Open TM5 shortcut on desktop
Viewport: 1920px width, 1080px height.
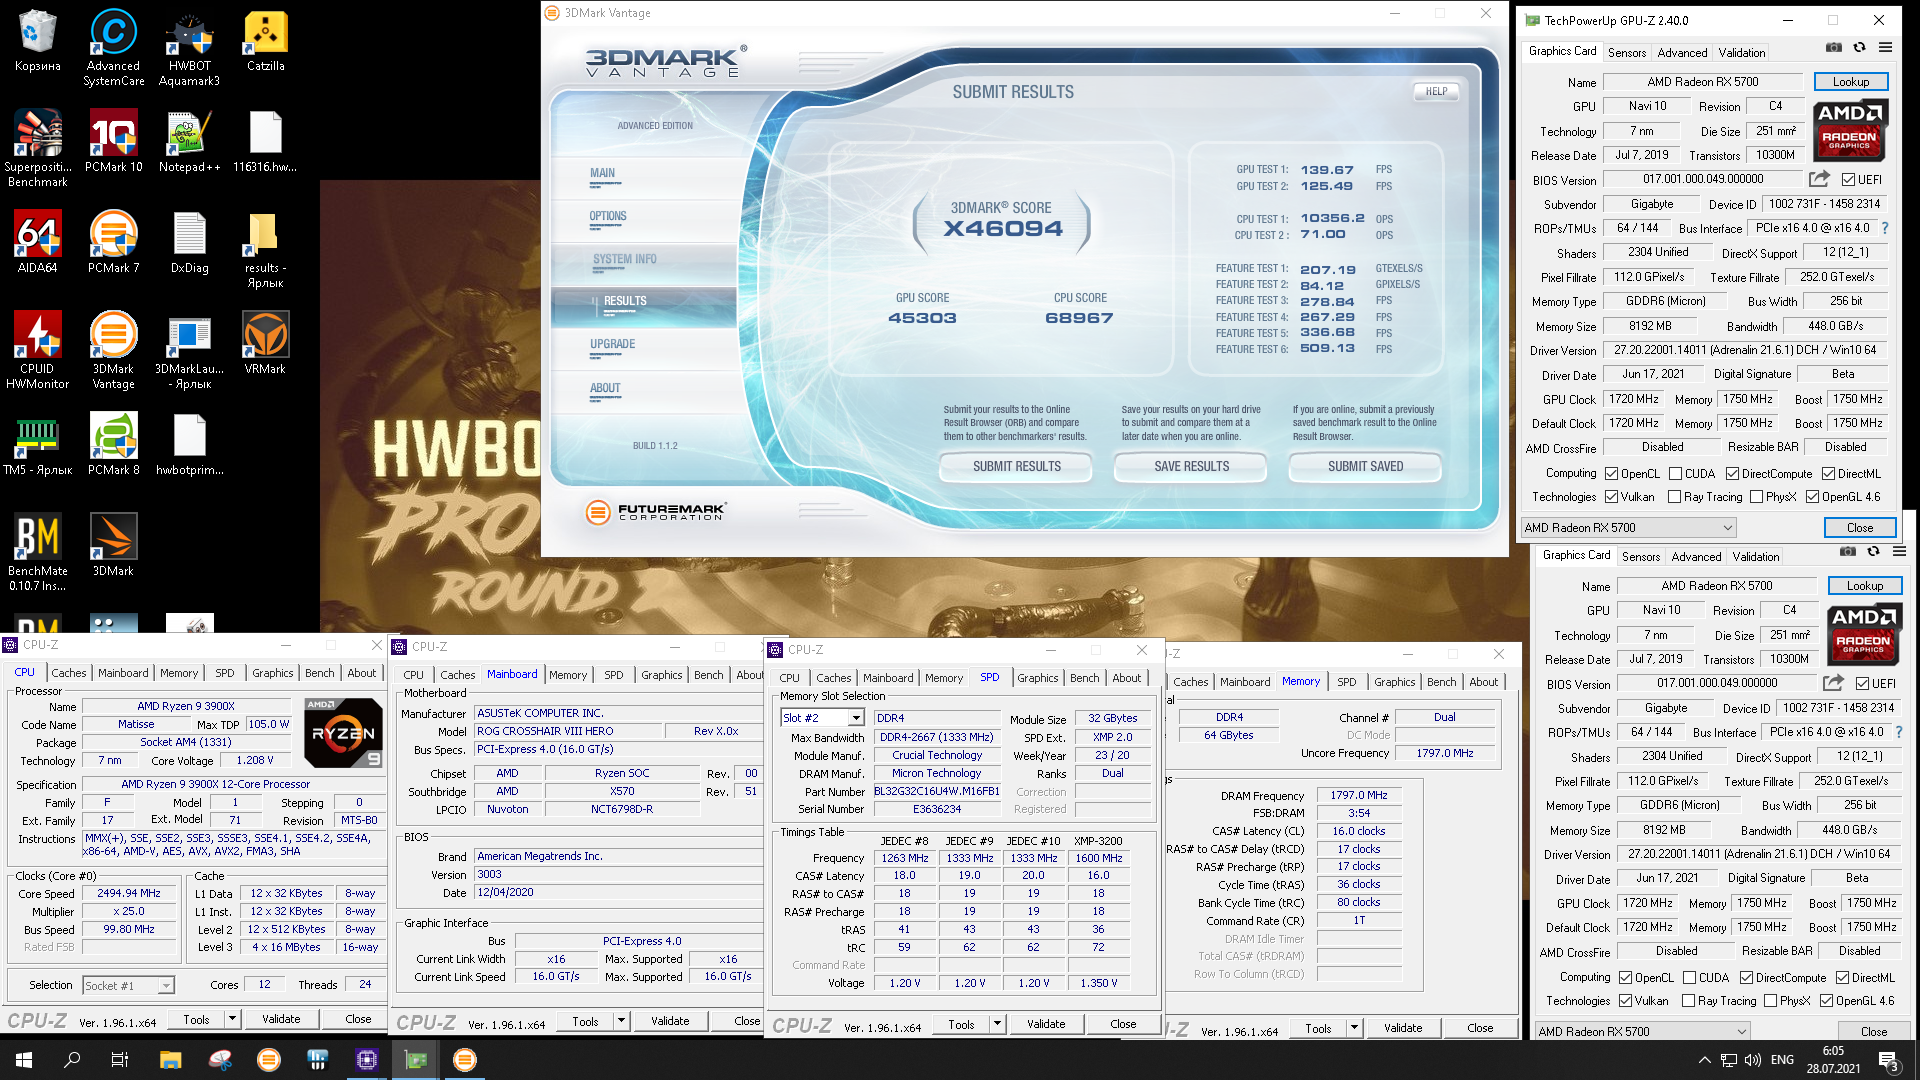click(x=37, y=444)
